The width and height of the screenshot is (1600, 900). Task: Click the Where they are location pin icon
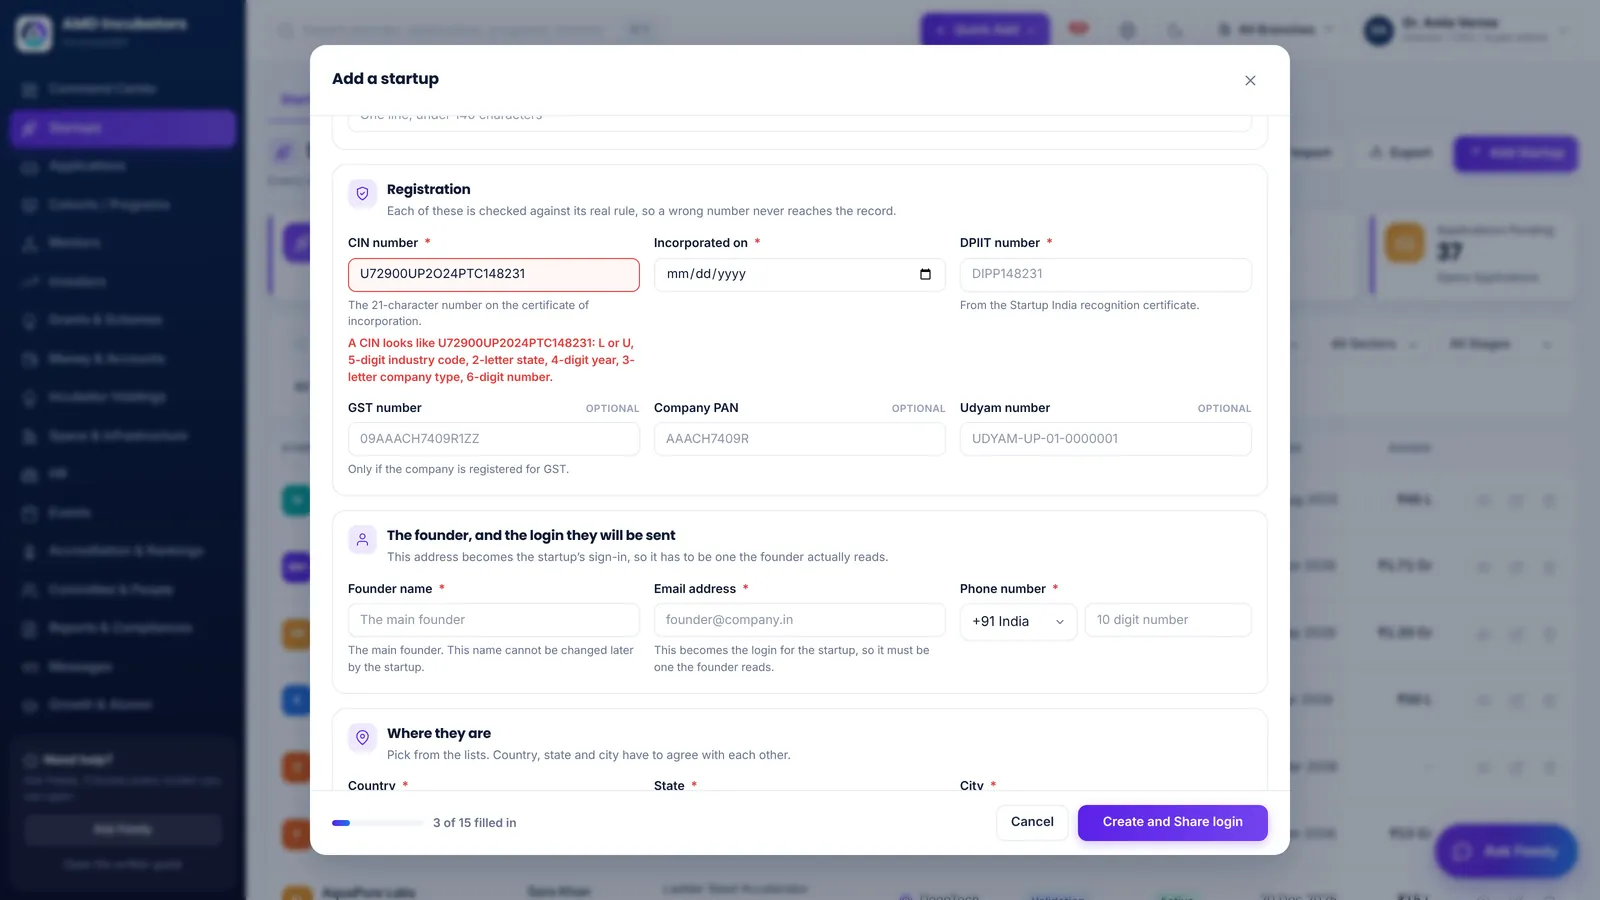click(362, 738)
